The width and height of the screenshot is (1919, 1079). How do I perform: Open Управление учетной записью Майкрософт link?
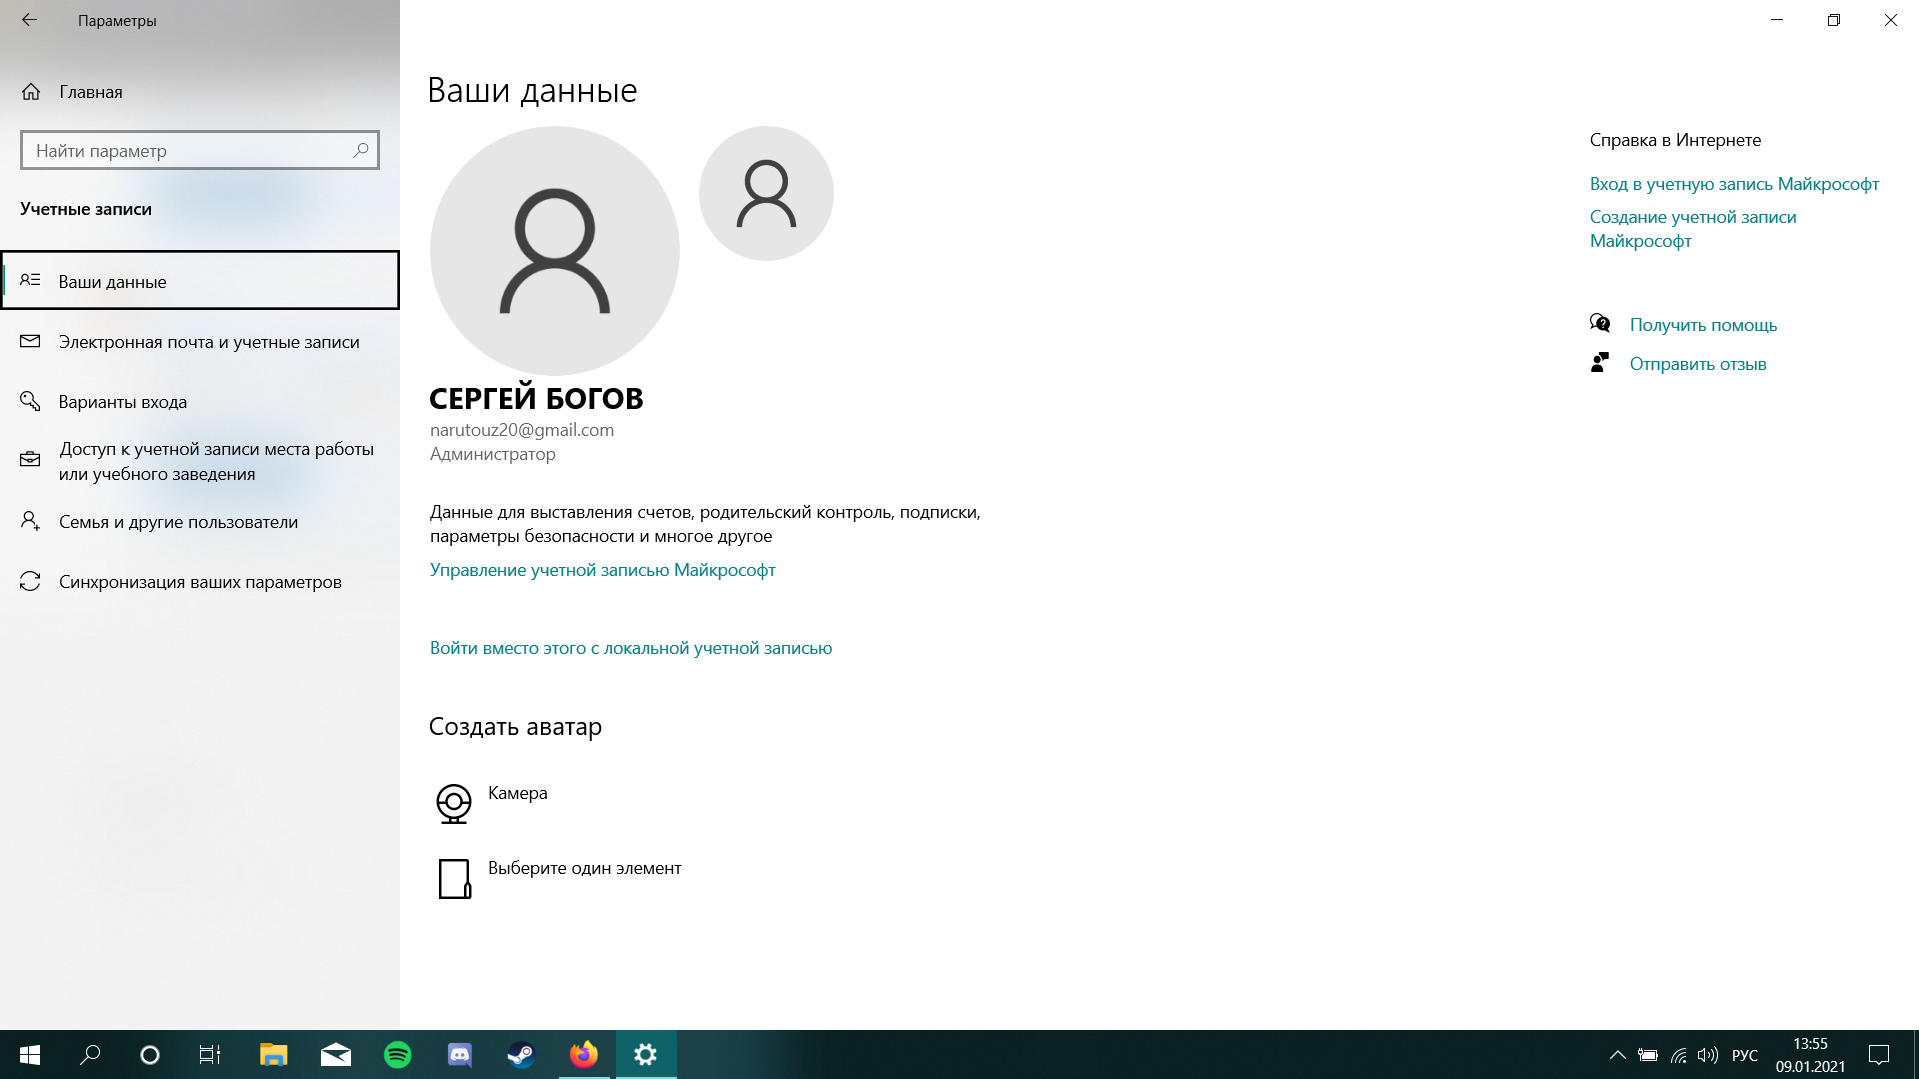(x=602, y=570)
